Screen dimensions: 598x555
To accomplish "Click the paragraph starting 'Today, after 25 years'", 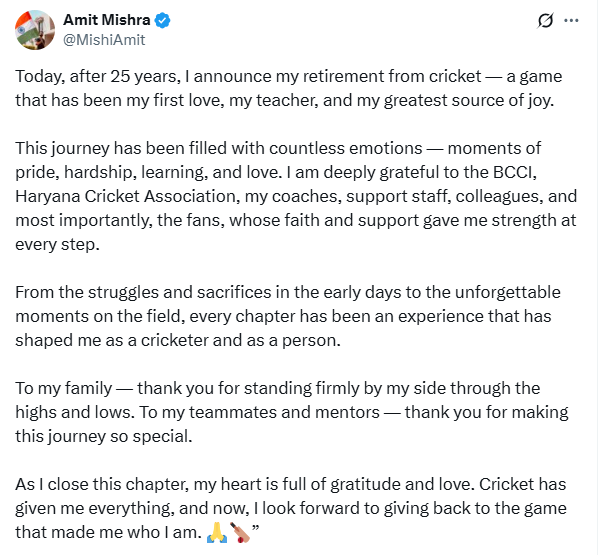I will click(289, 88).
